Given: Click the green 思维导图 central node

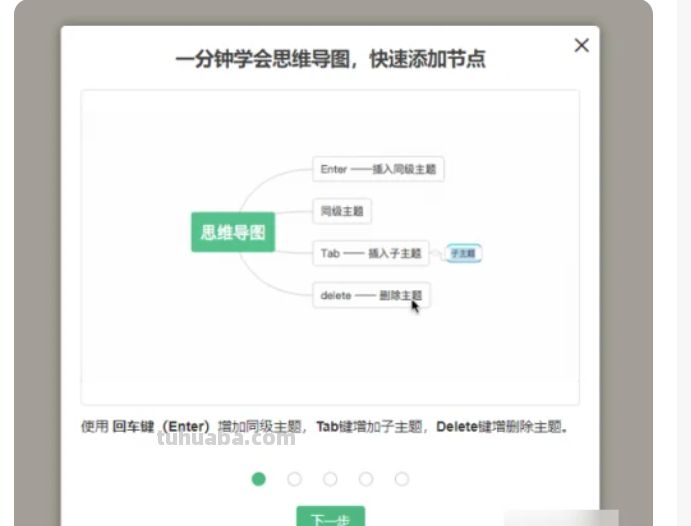Looking at the screenshot, I should click(233, 232).
